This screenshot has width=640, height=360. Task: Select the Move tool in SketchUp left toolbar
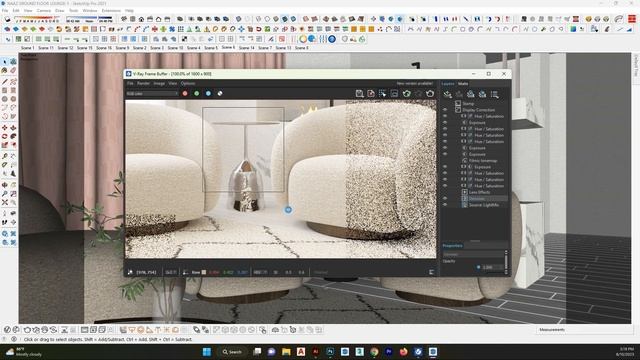point(4,128)
